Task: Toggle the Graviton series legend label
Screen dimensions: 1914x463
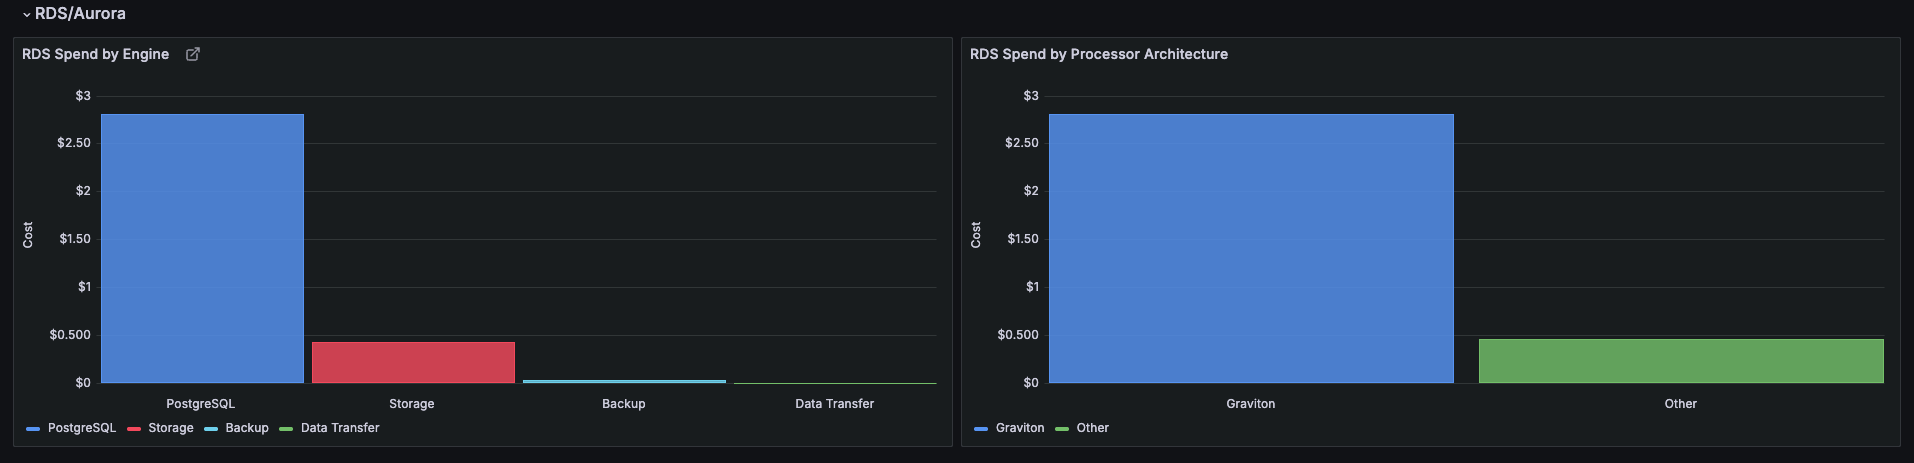Action: click(1020, 428)
